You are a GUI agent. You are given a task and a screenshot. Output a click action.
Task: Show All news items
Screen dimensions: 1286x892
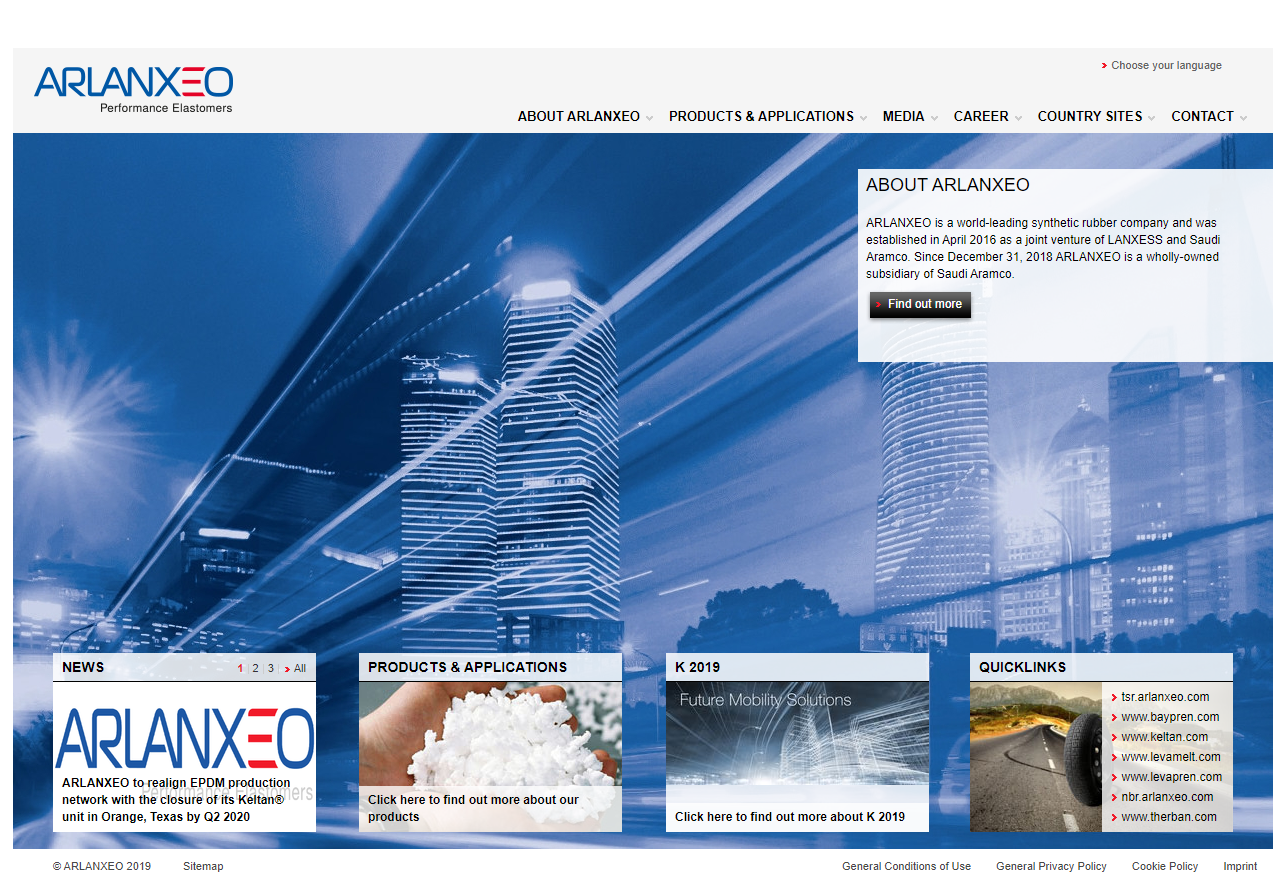point(299,668)
